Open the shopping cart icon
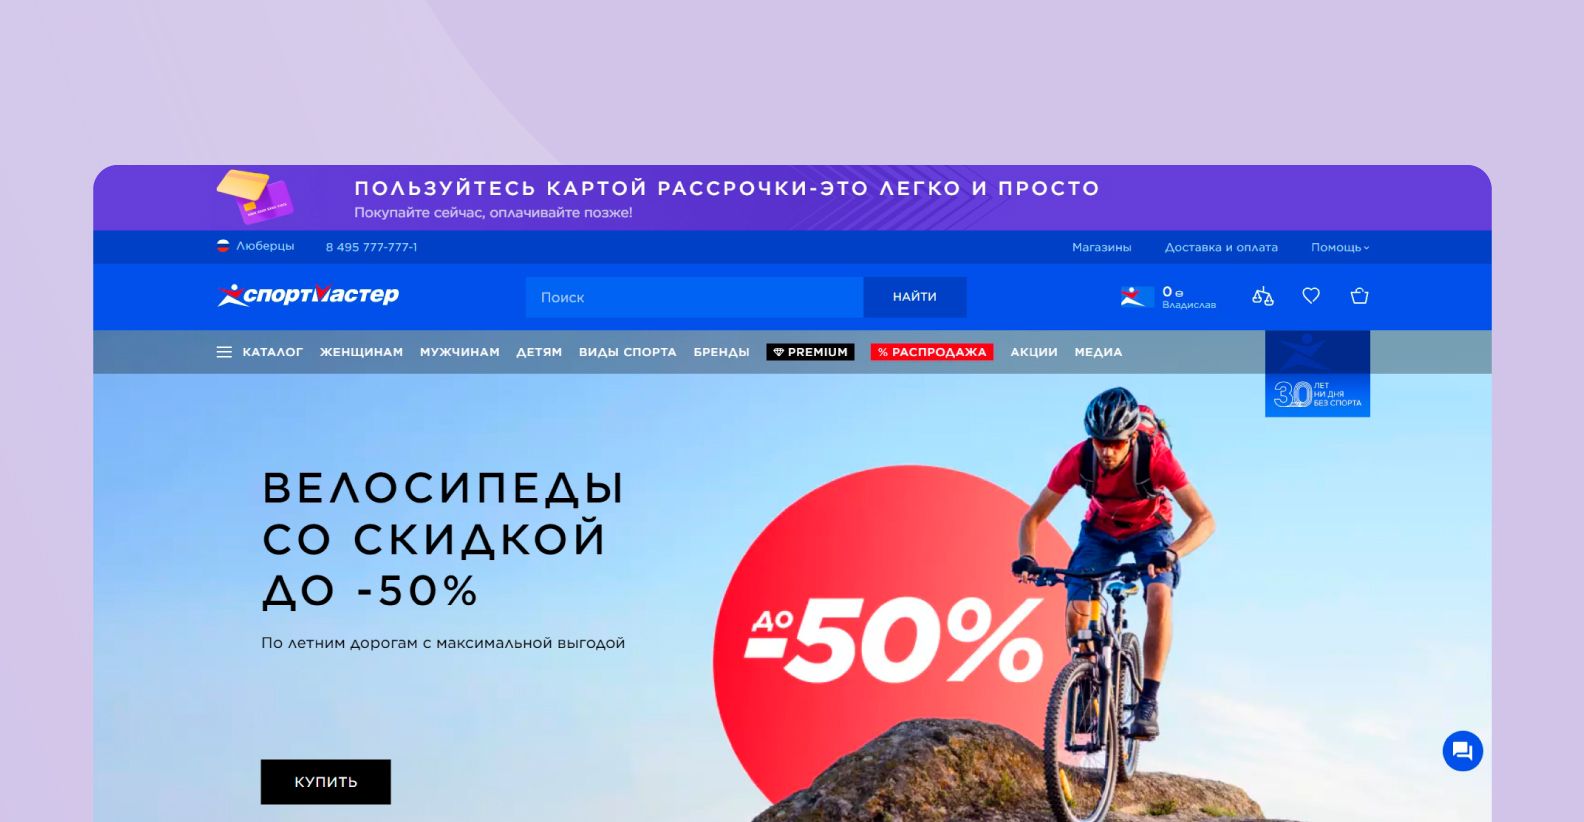The width and height of the screenshot is (1584, 822). point(1359,296)
